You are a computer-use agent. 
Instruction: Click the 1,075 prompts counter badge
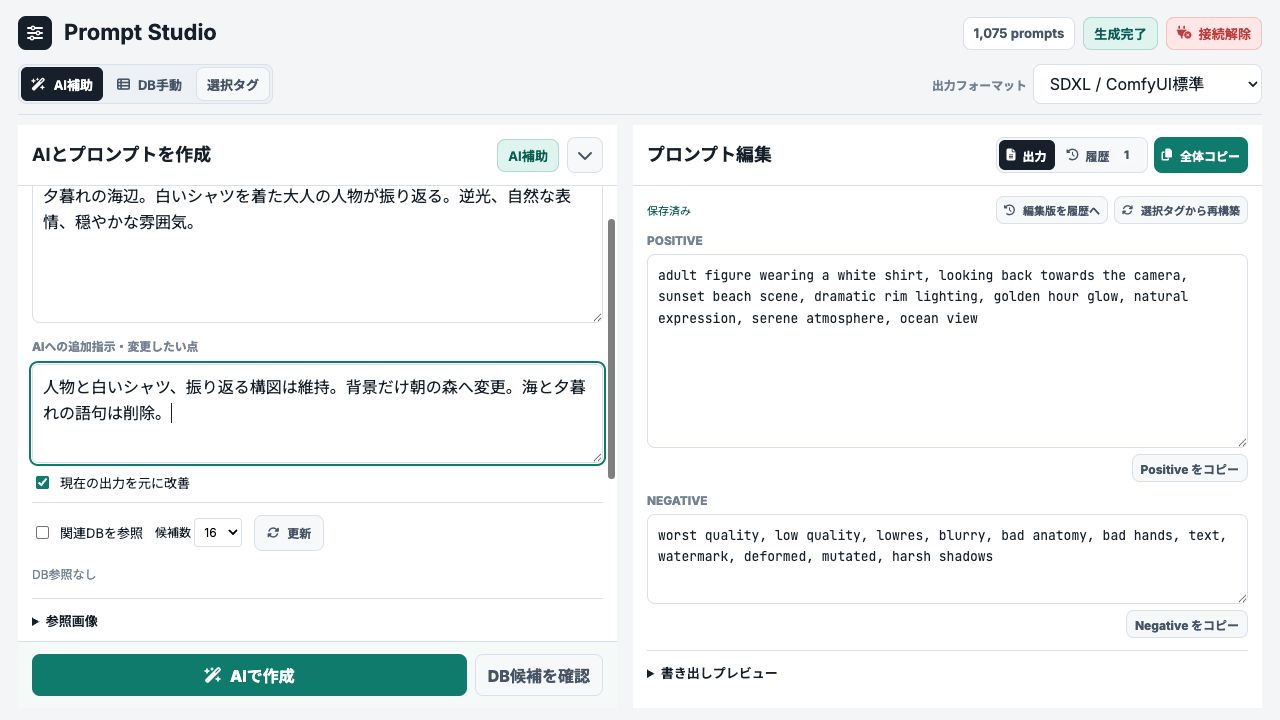point(1019,33)
